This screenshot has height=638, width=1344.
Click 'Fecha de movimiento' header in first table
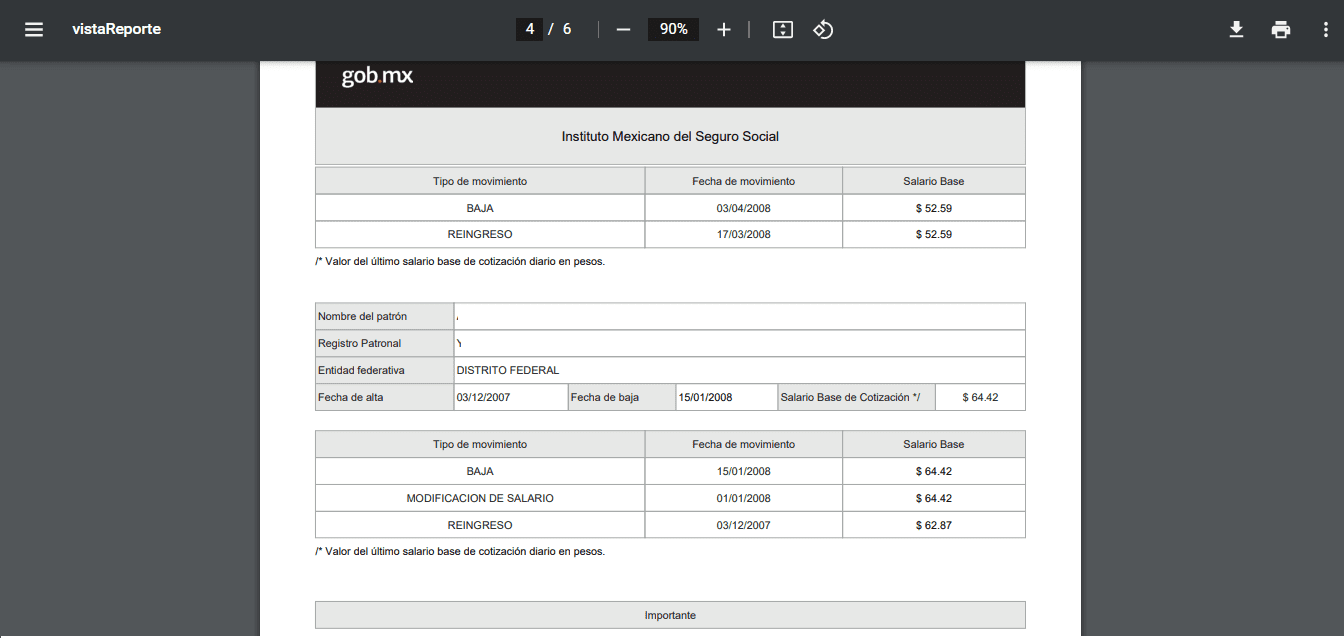coord(744,181)
